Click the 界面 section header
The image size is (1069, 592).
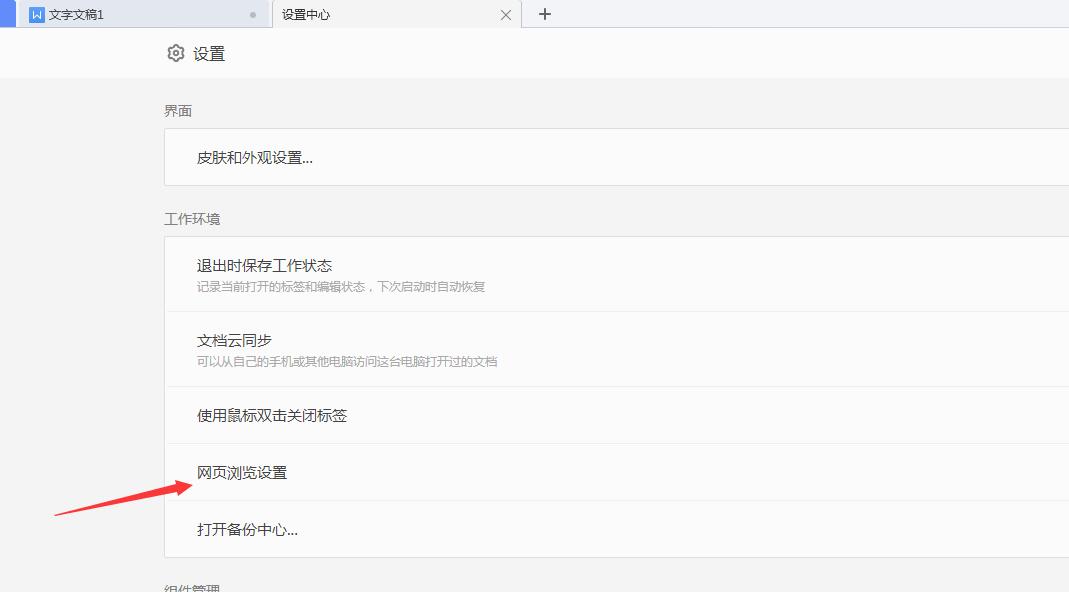178,111
